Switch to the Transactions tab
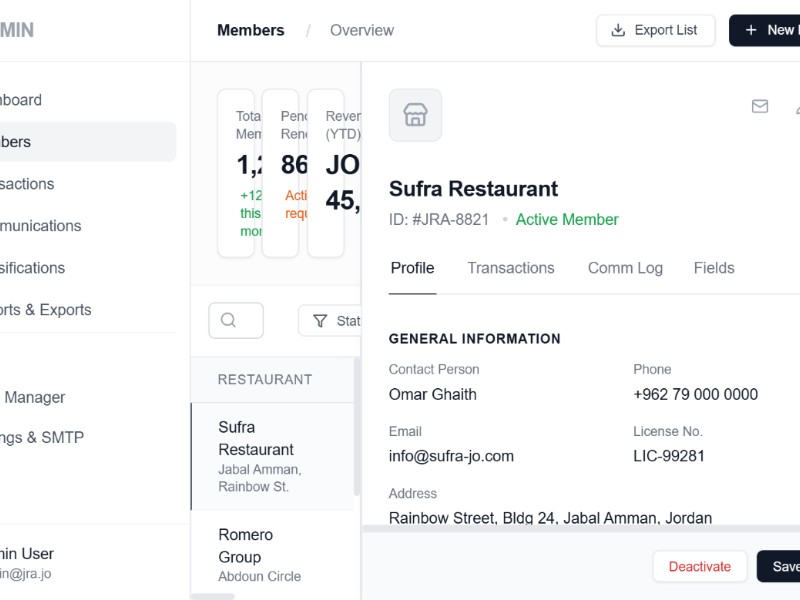800x600 pixels. [x=510, y=268]
